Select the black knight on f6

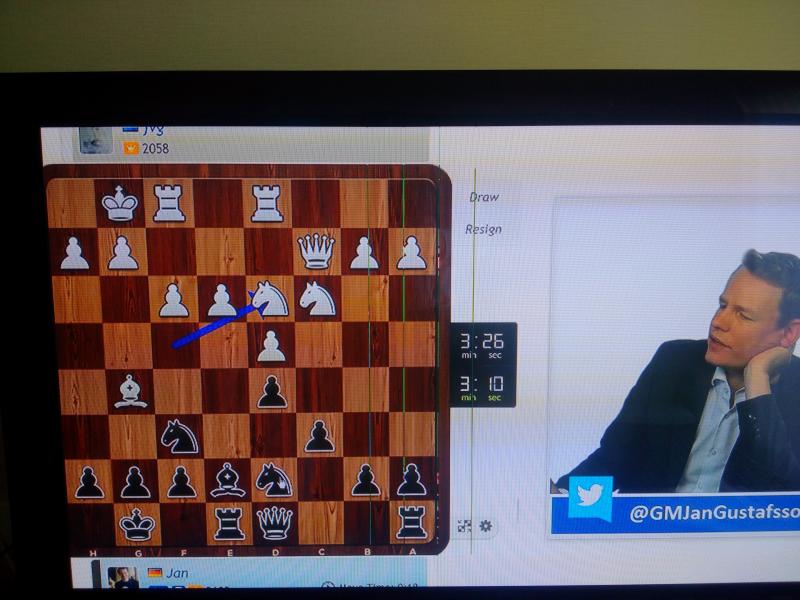[x=178, y=435]
